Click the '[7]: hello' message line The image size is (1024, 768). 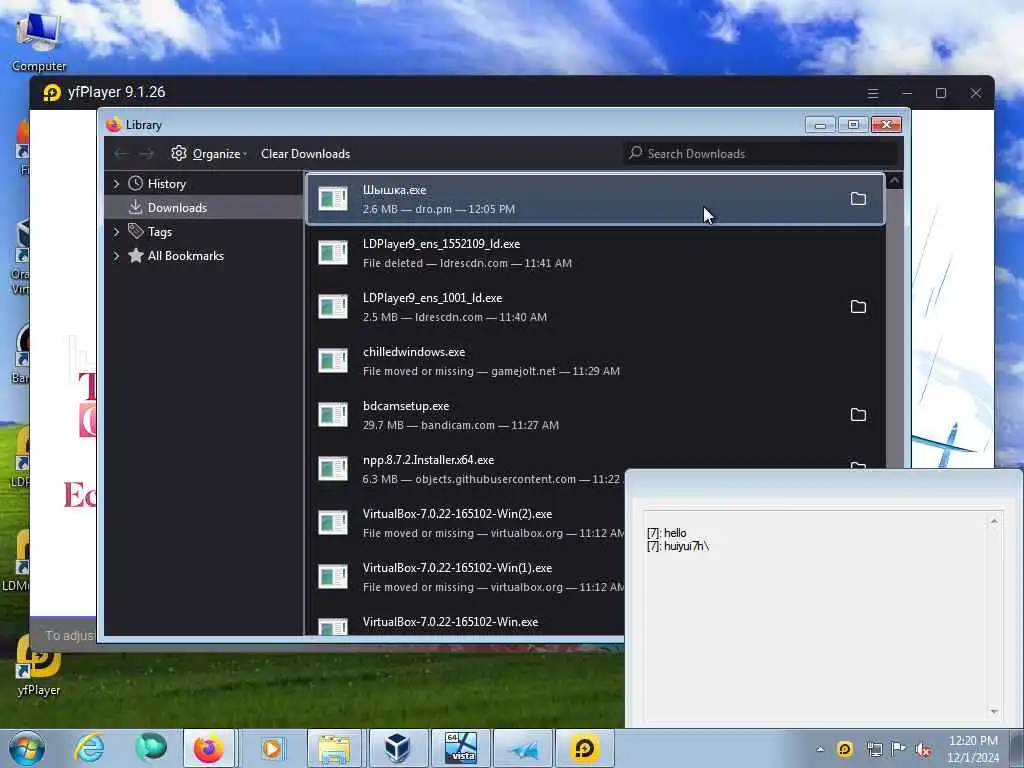666,533
